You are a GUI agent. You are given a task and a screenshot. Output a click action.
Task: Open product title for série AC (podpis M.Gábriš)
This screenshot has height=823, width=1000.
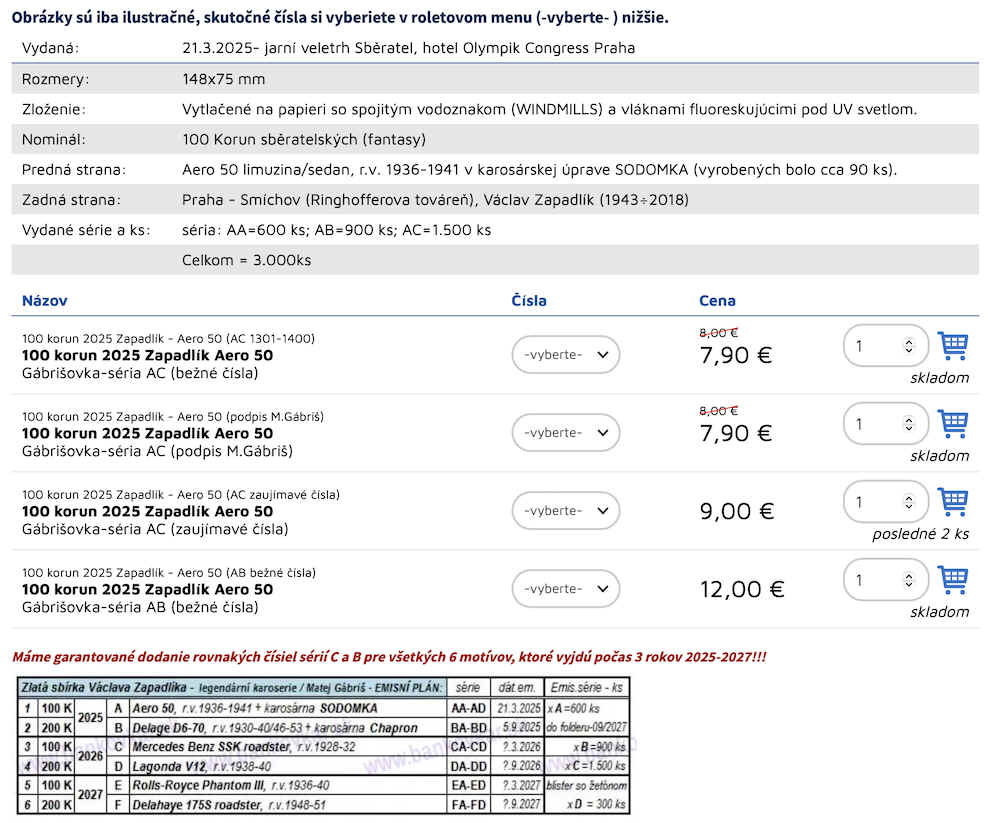tap(147, 433)
